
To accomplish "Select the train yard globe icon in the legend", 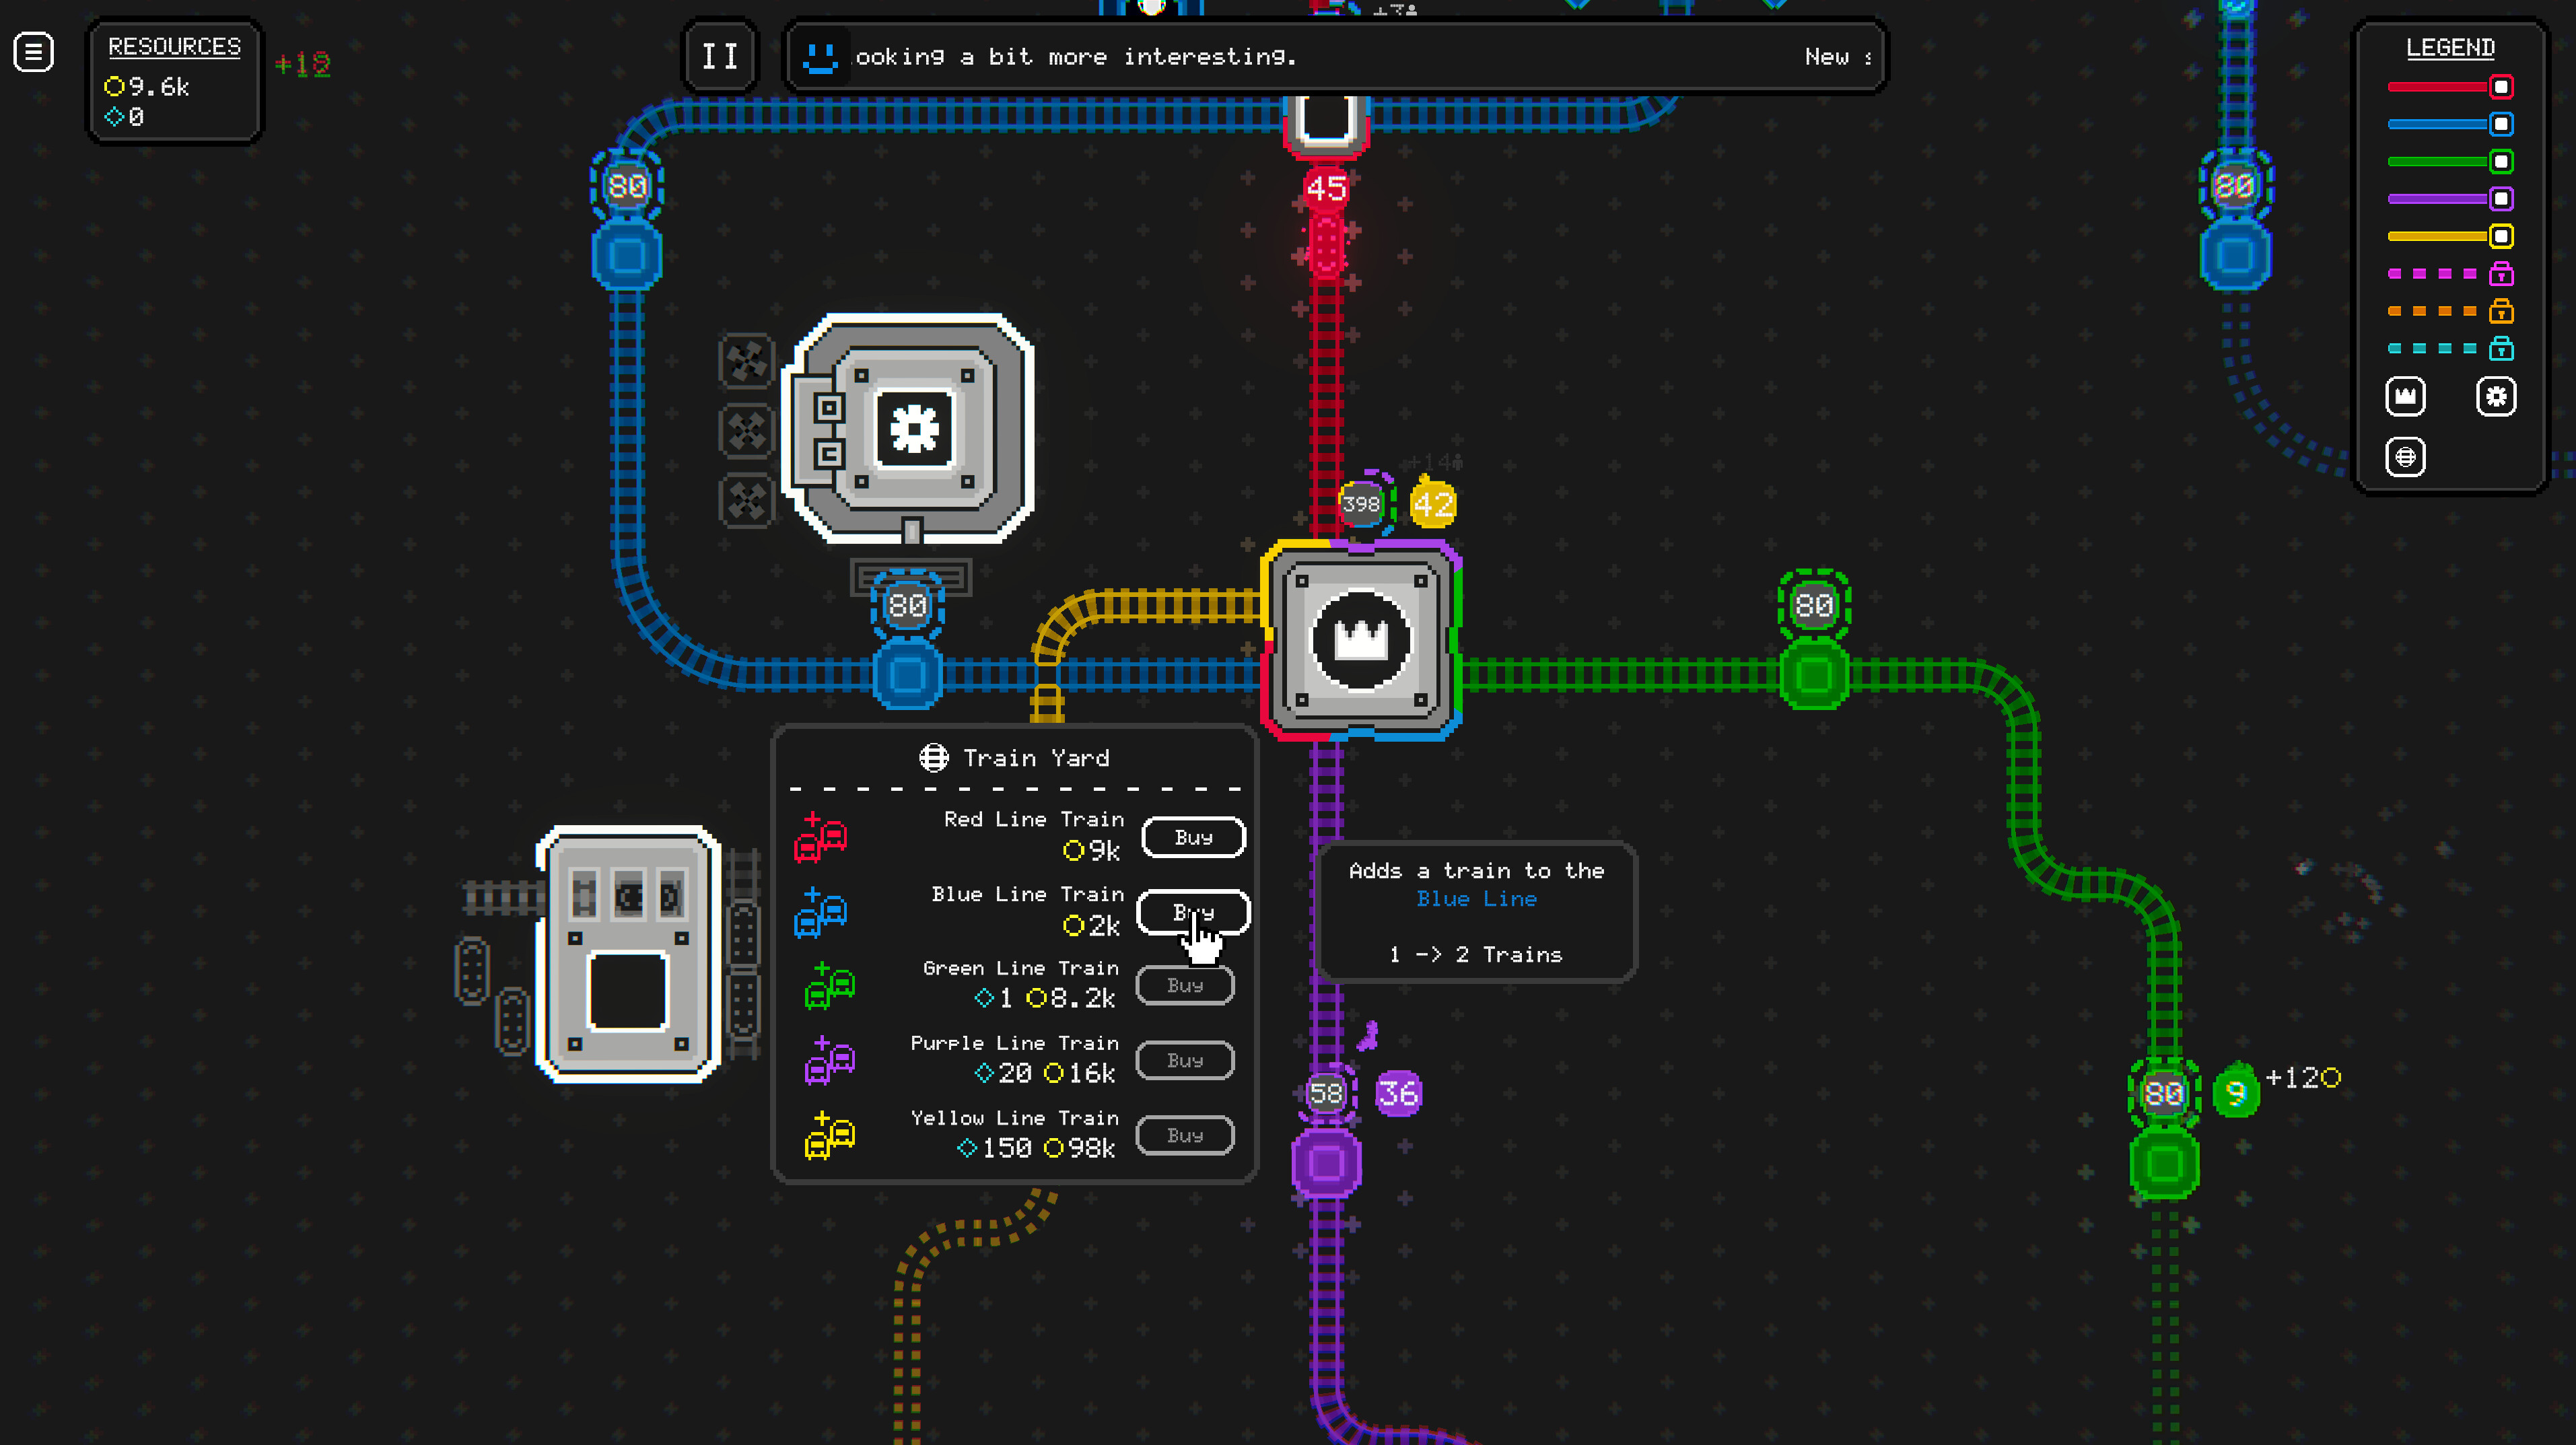I will click(x=2405, y=457).
